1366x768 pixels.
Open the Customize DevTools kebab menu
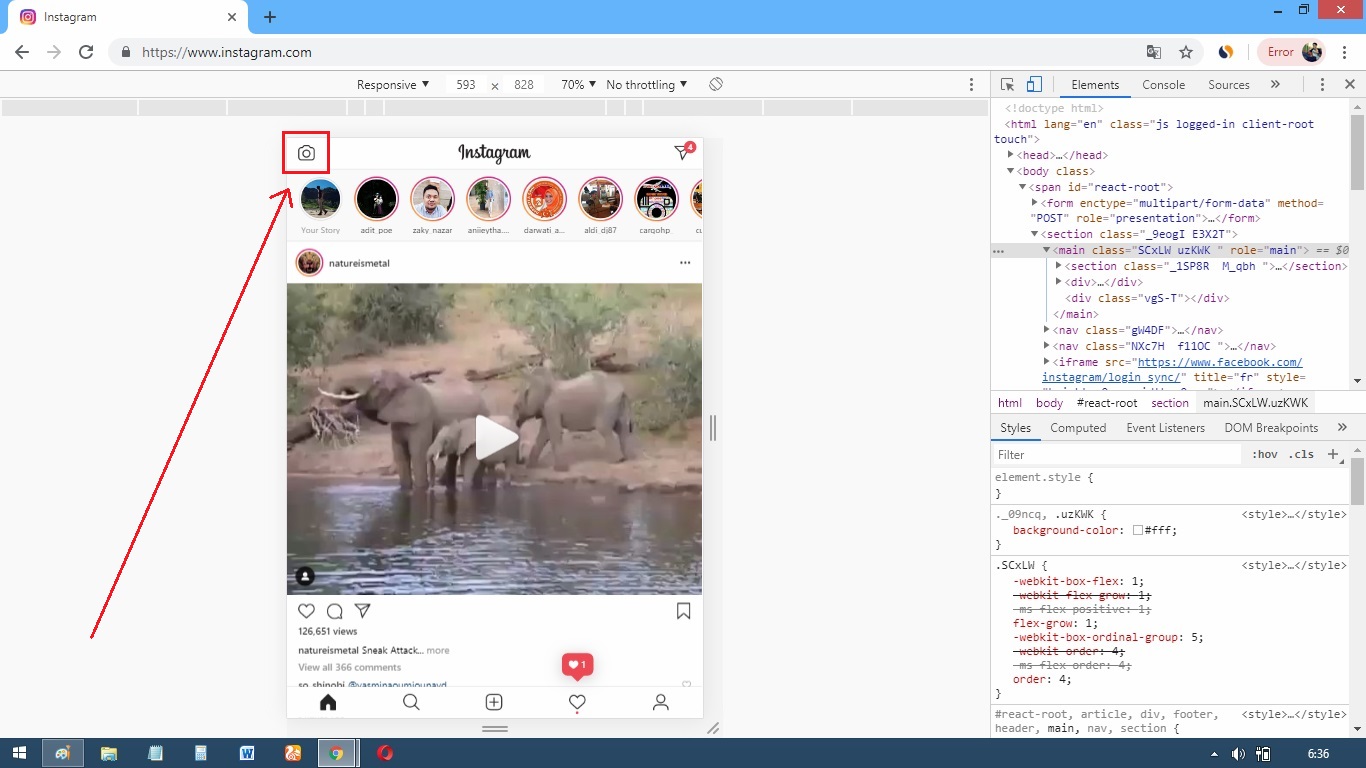[x=1322, y=85]
